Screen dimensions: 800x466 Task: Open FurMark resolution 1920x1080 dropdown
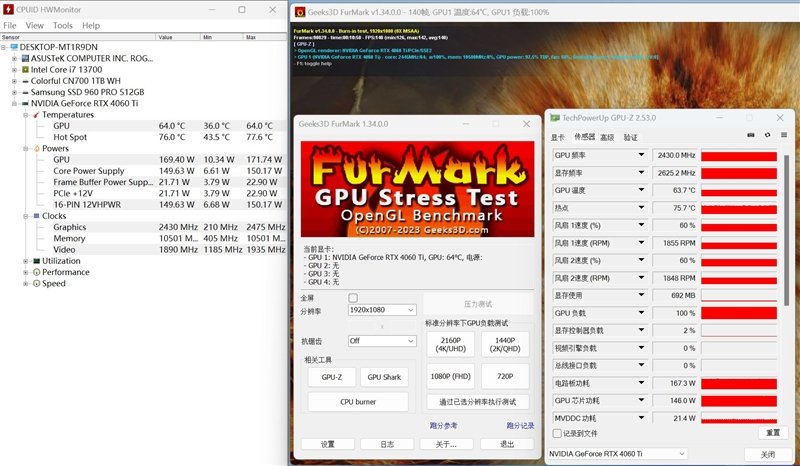click(x=382, y=310)
